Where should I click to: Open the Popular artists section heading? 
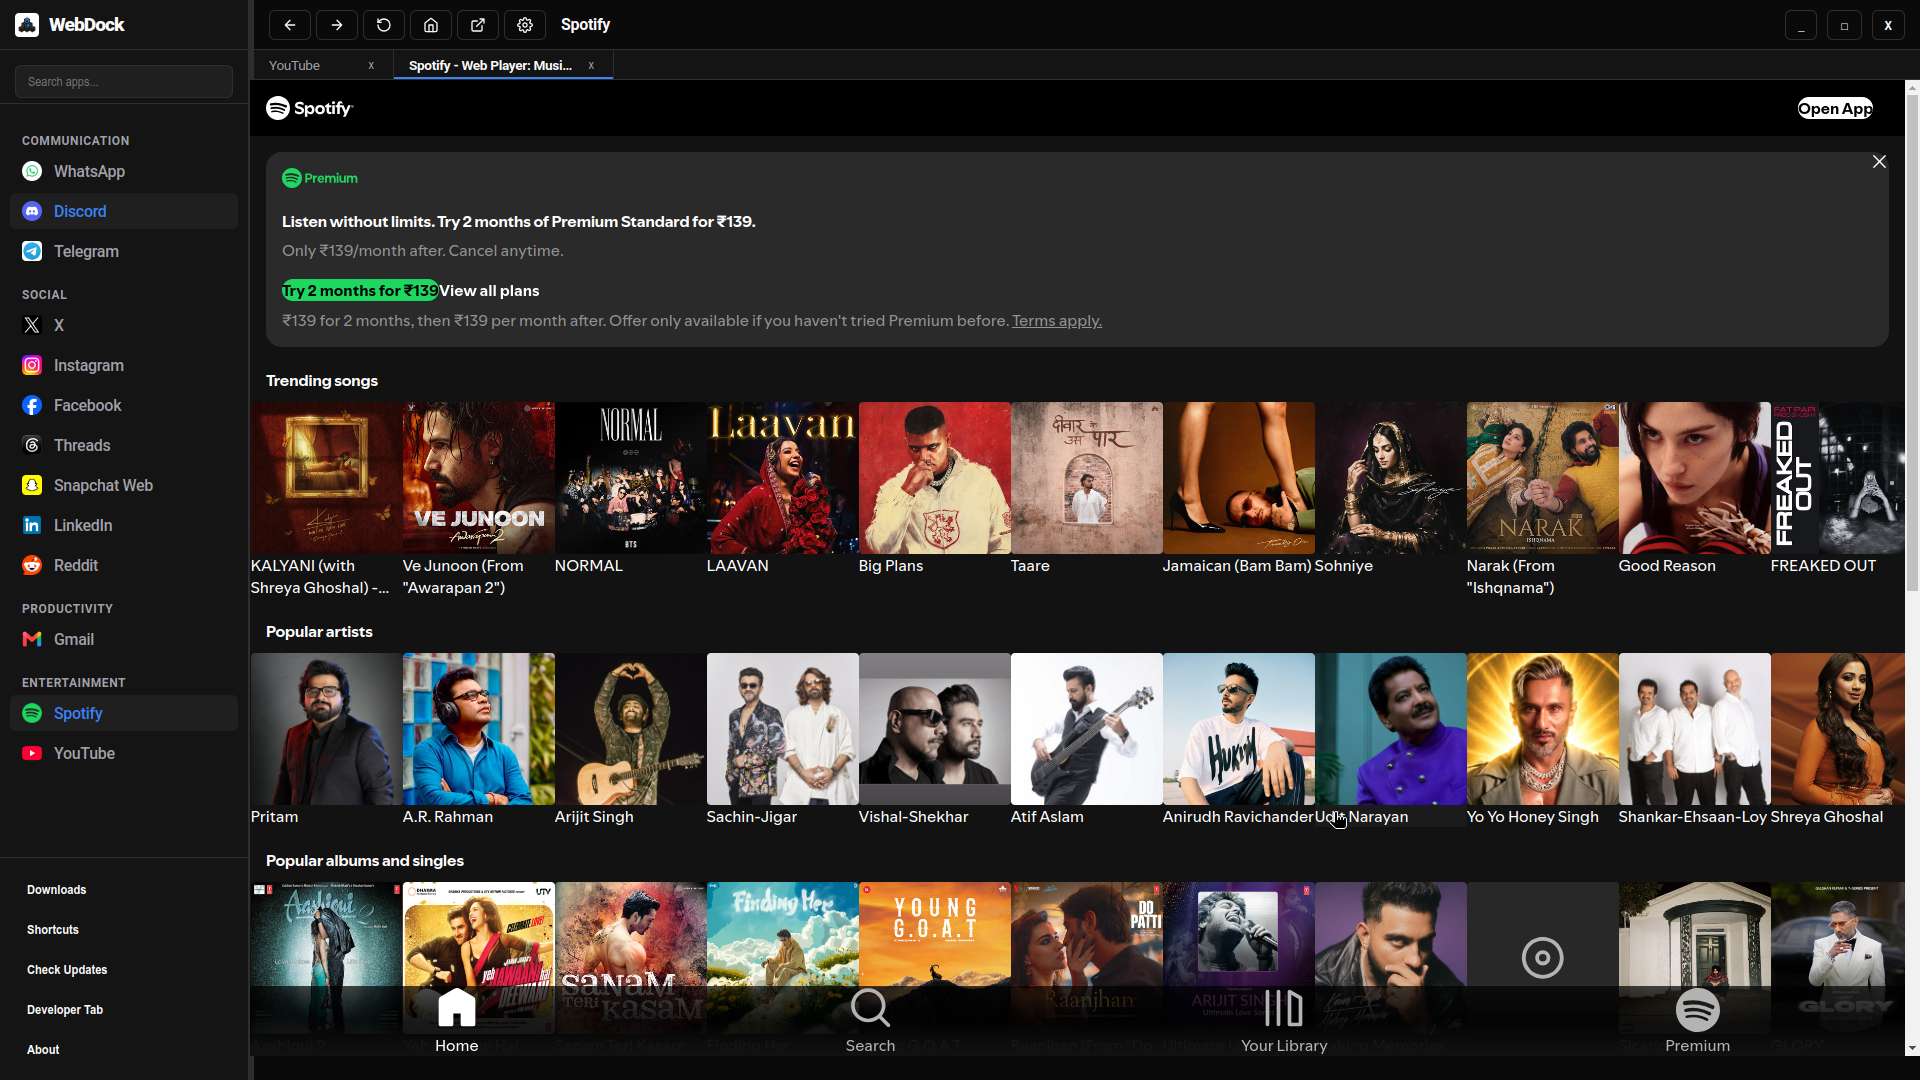tap(319, 632)
